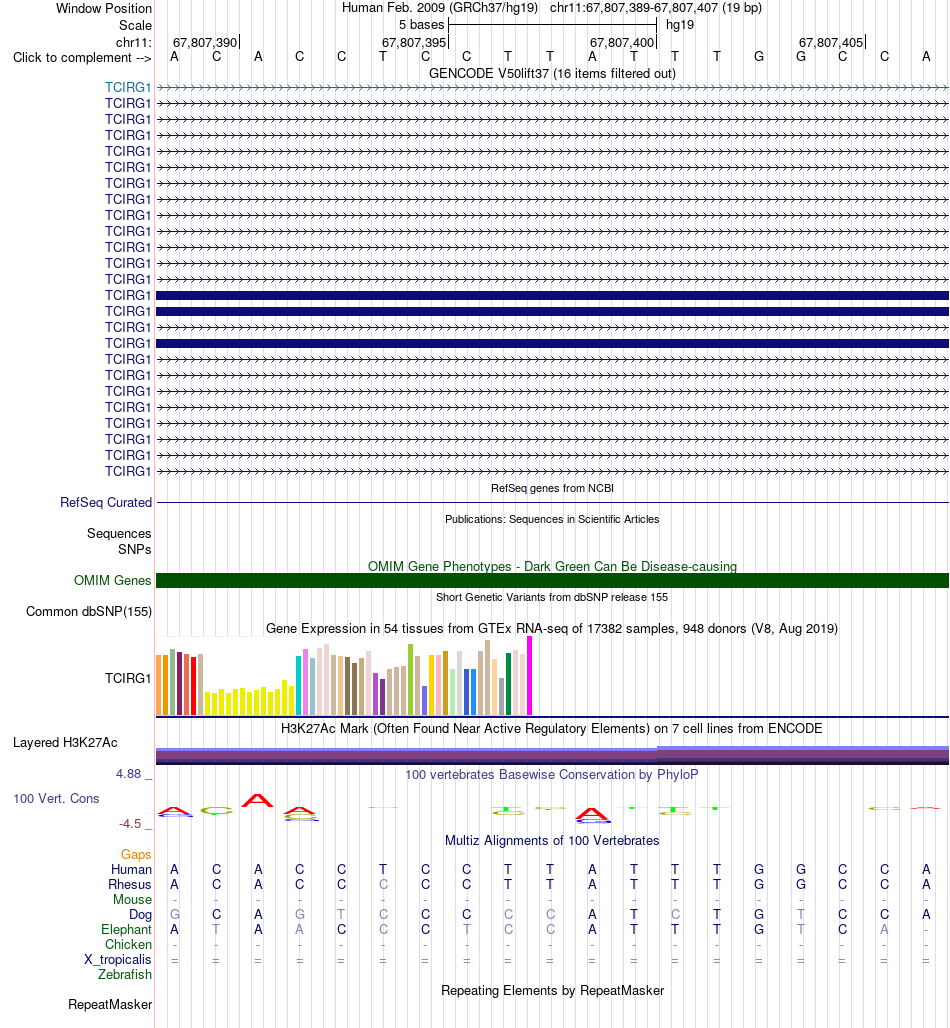Screen dimensions: 950x1028
Task: Click the orange Gaps row label
Action: tap(136, 855)
